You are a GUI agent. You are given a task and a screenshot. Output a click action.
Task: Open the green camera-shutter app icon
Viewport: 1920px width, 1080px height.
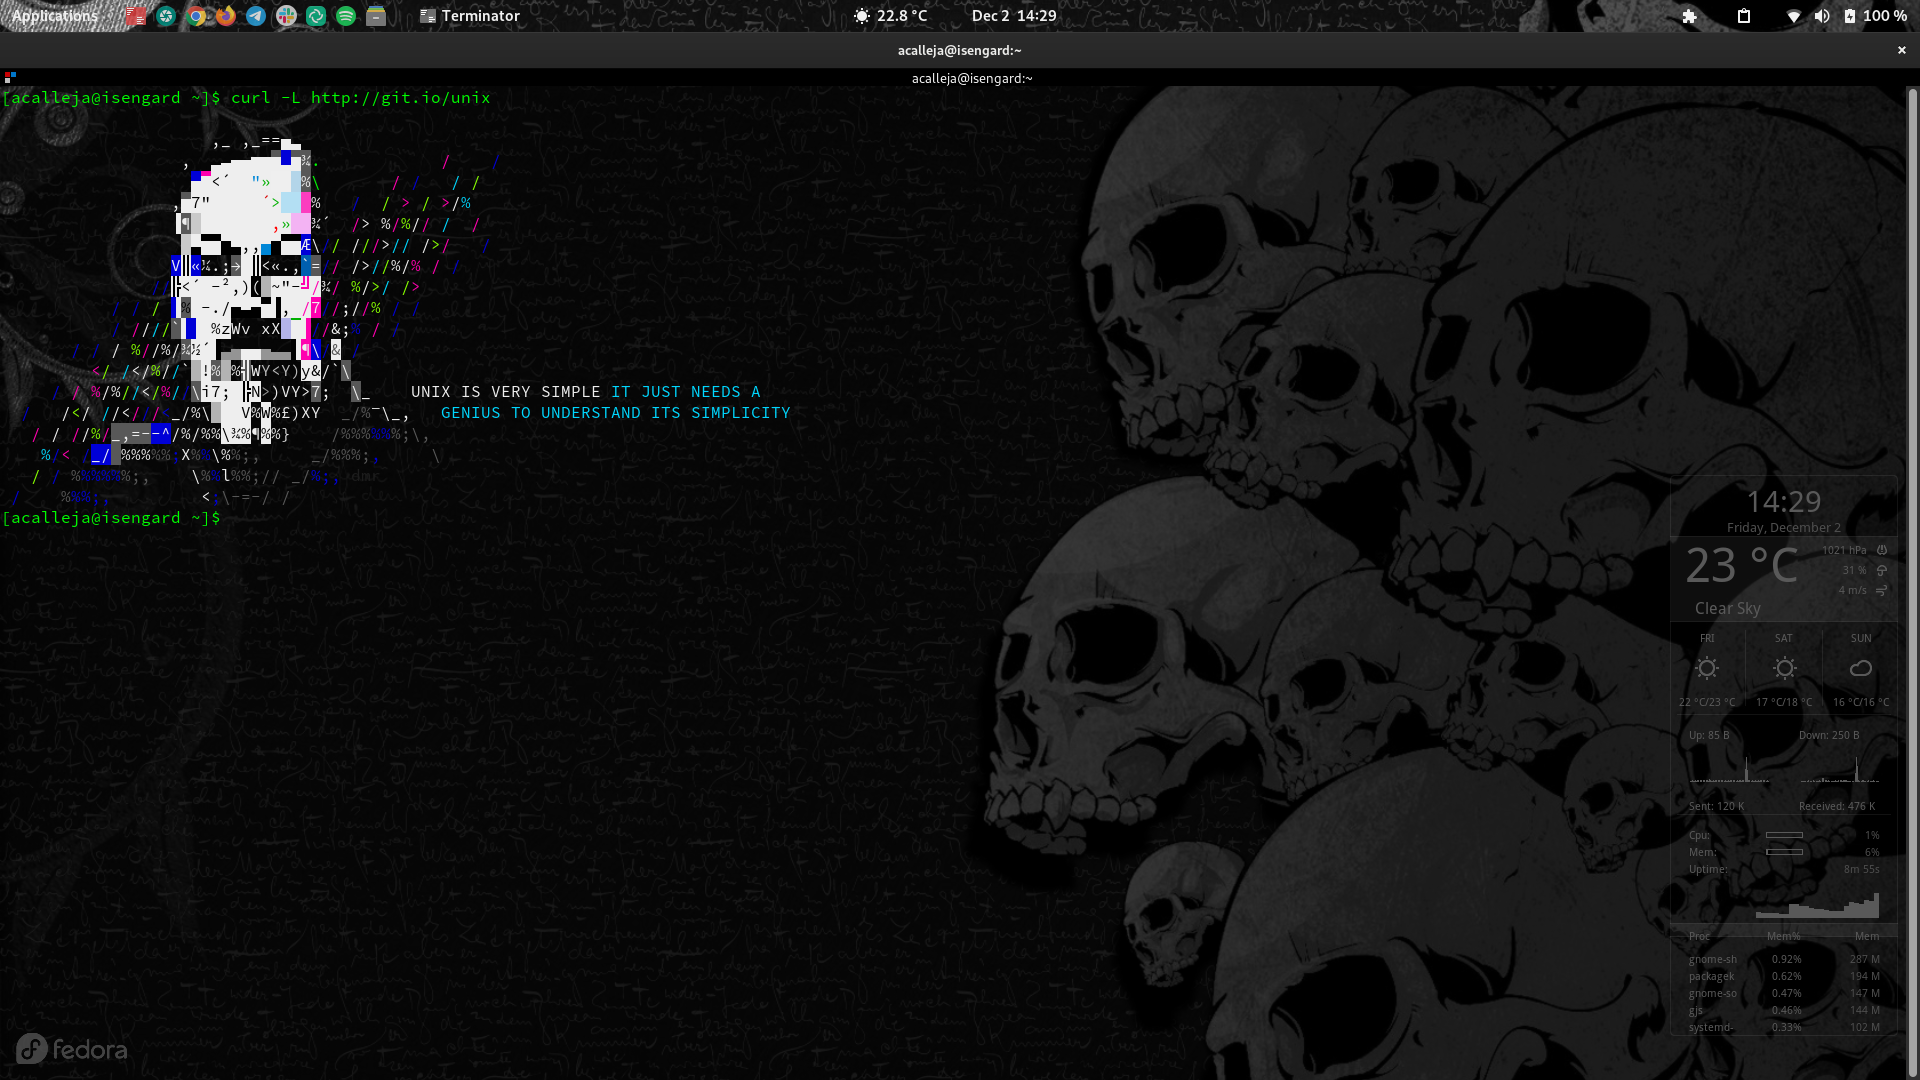click(x=166, y=16)
